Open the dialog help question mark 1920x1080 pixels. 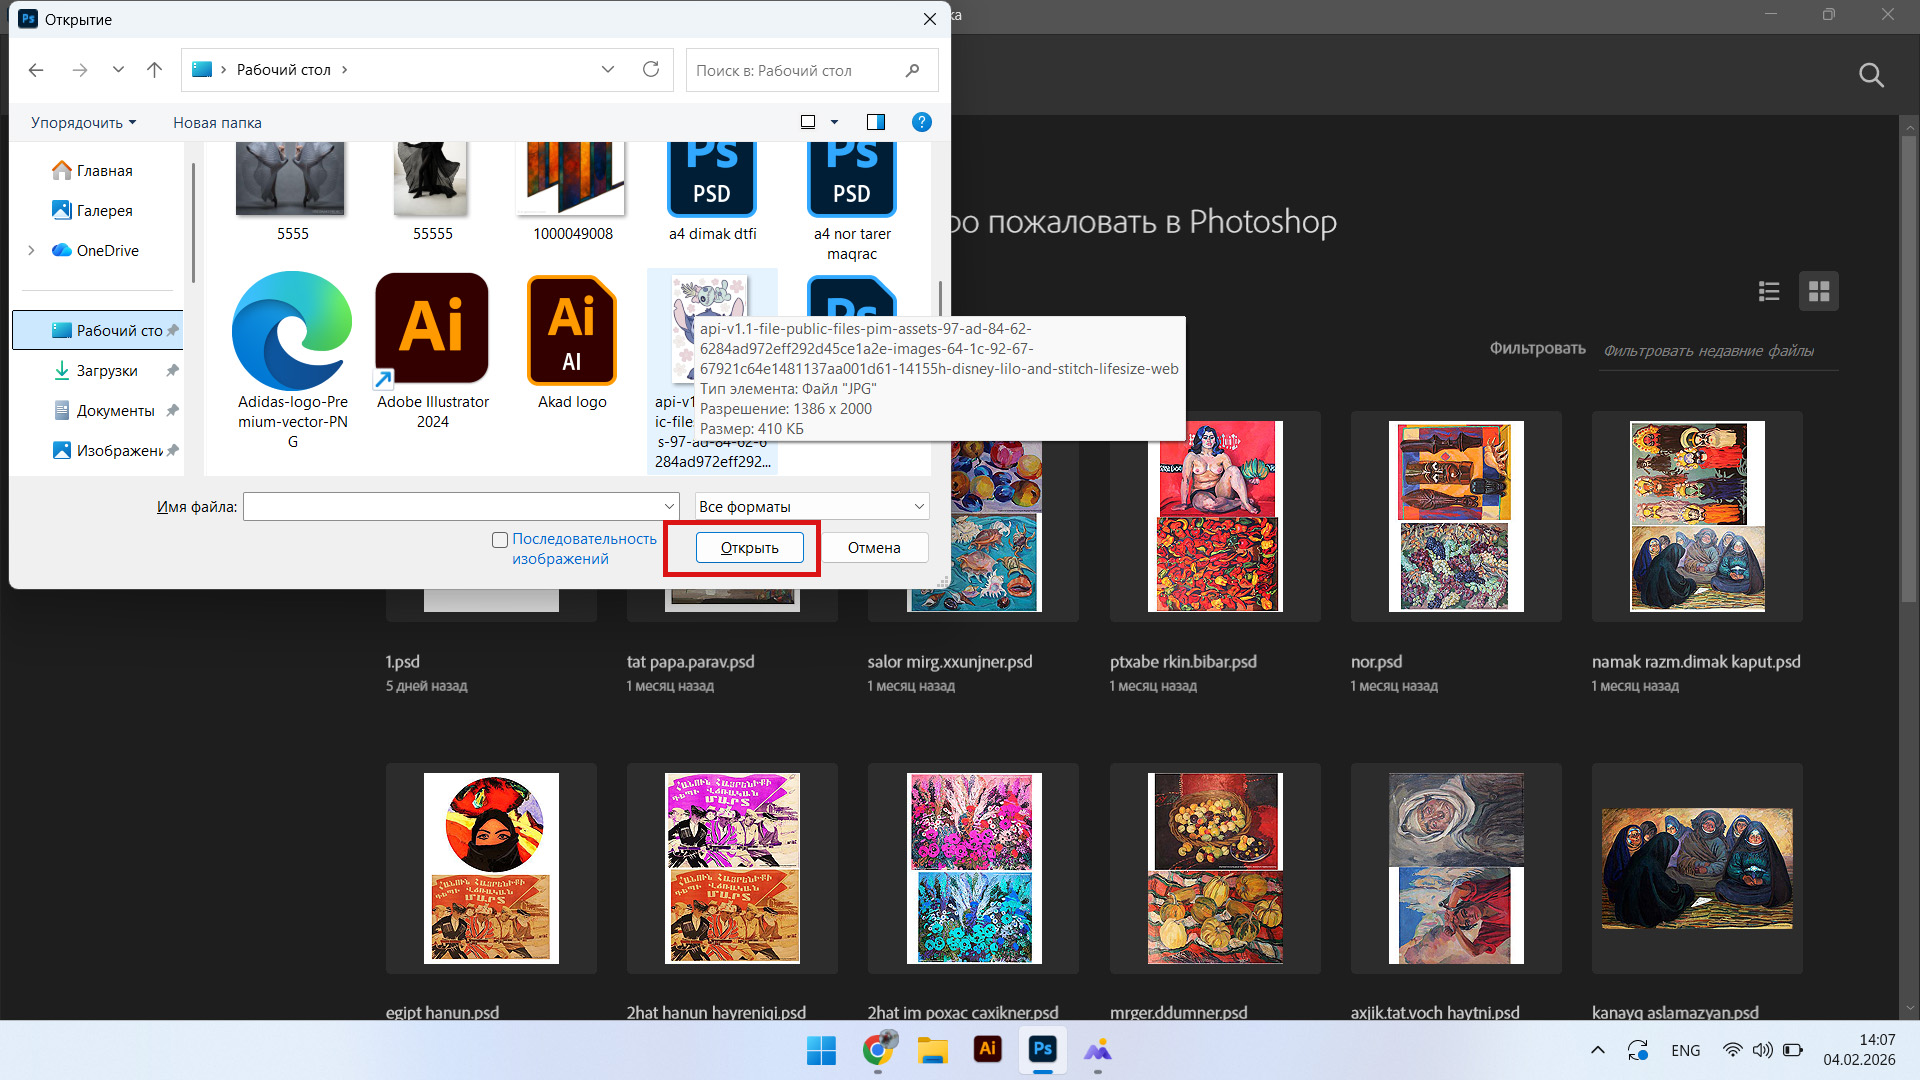pyautogui.click(x=921, y=122)
